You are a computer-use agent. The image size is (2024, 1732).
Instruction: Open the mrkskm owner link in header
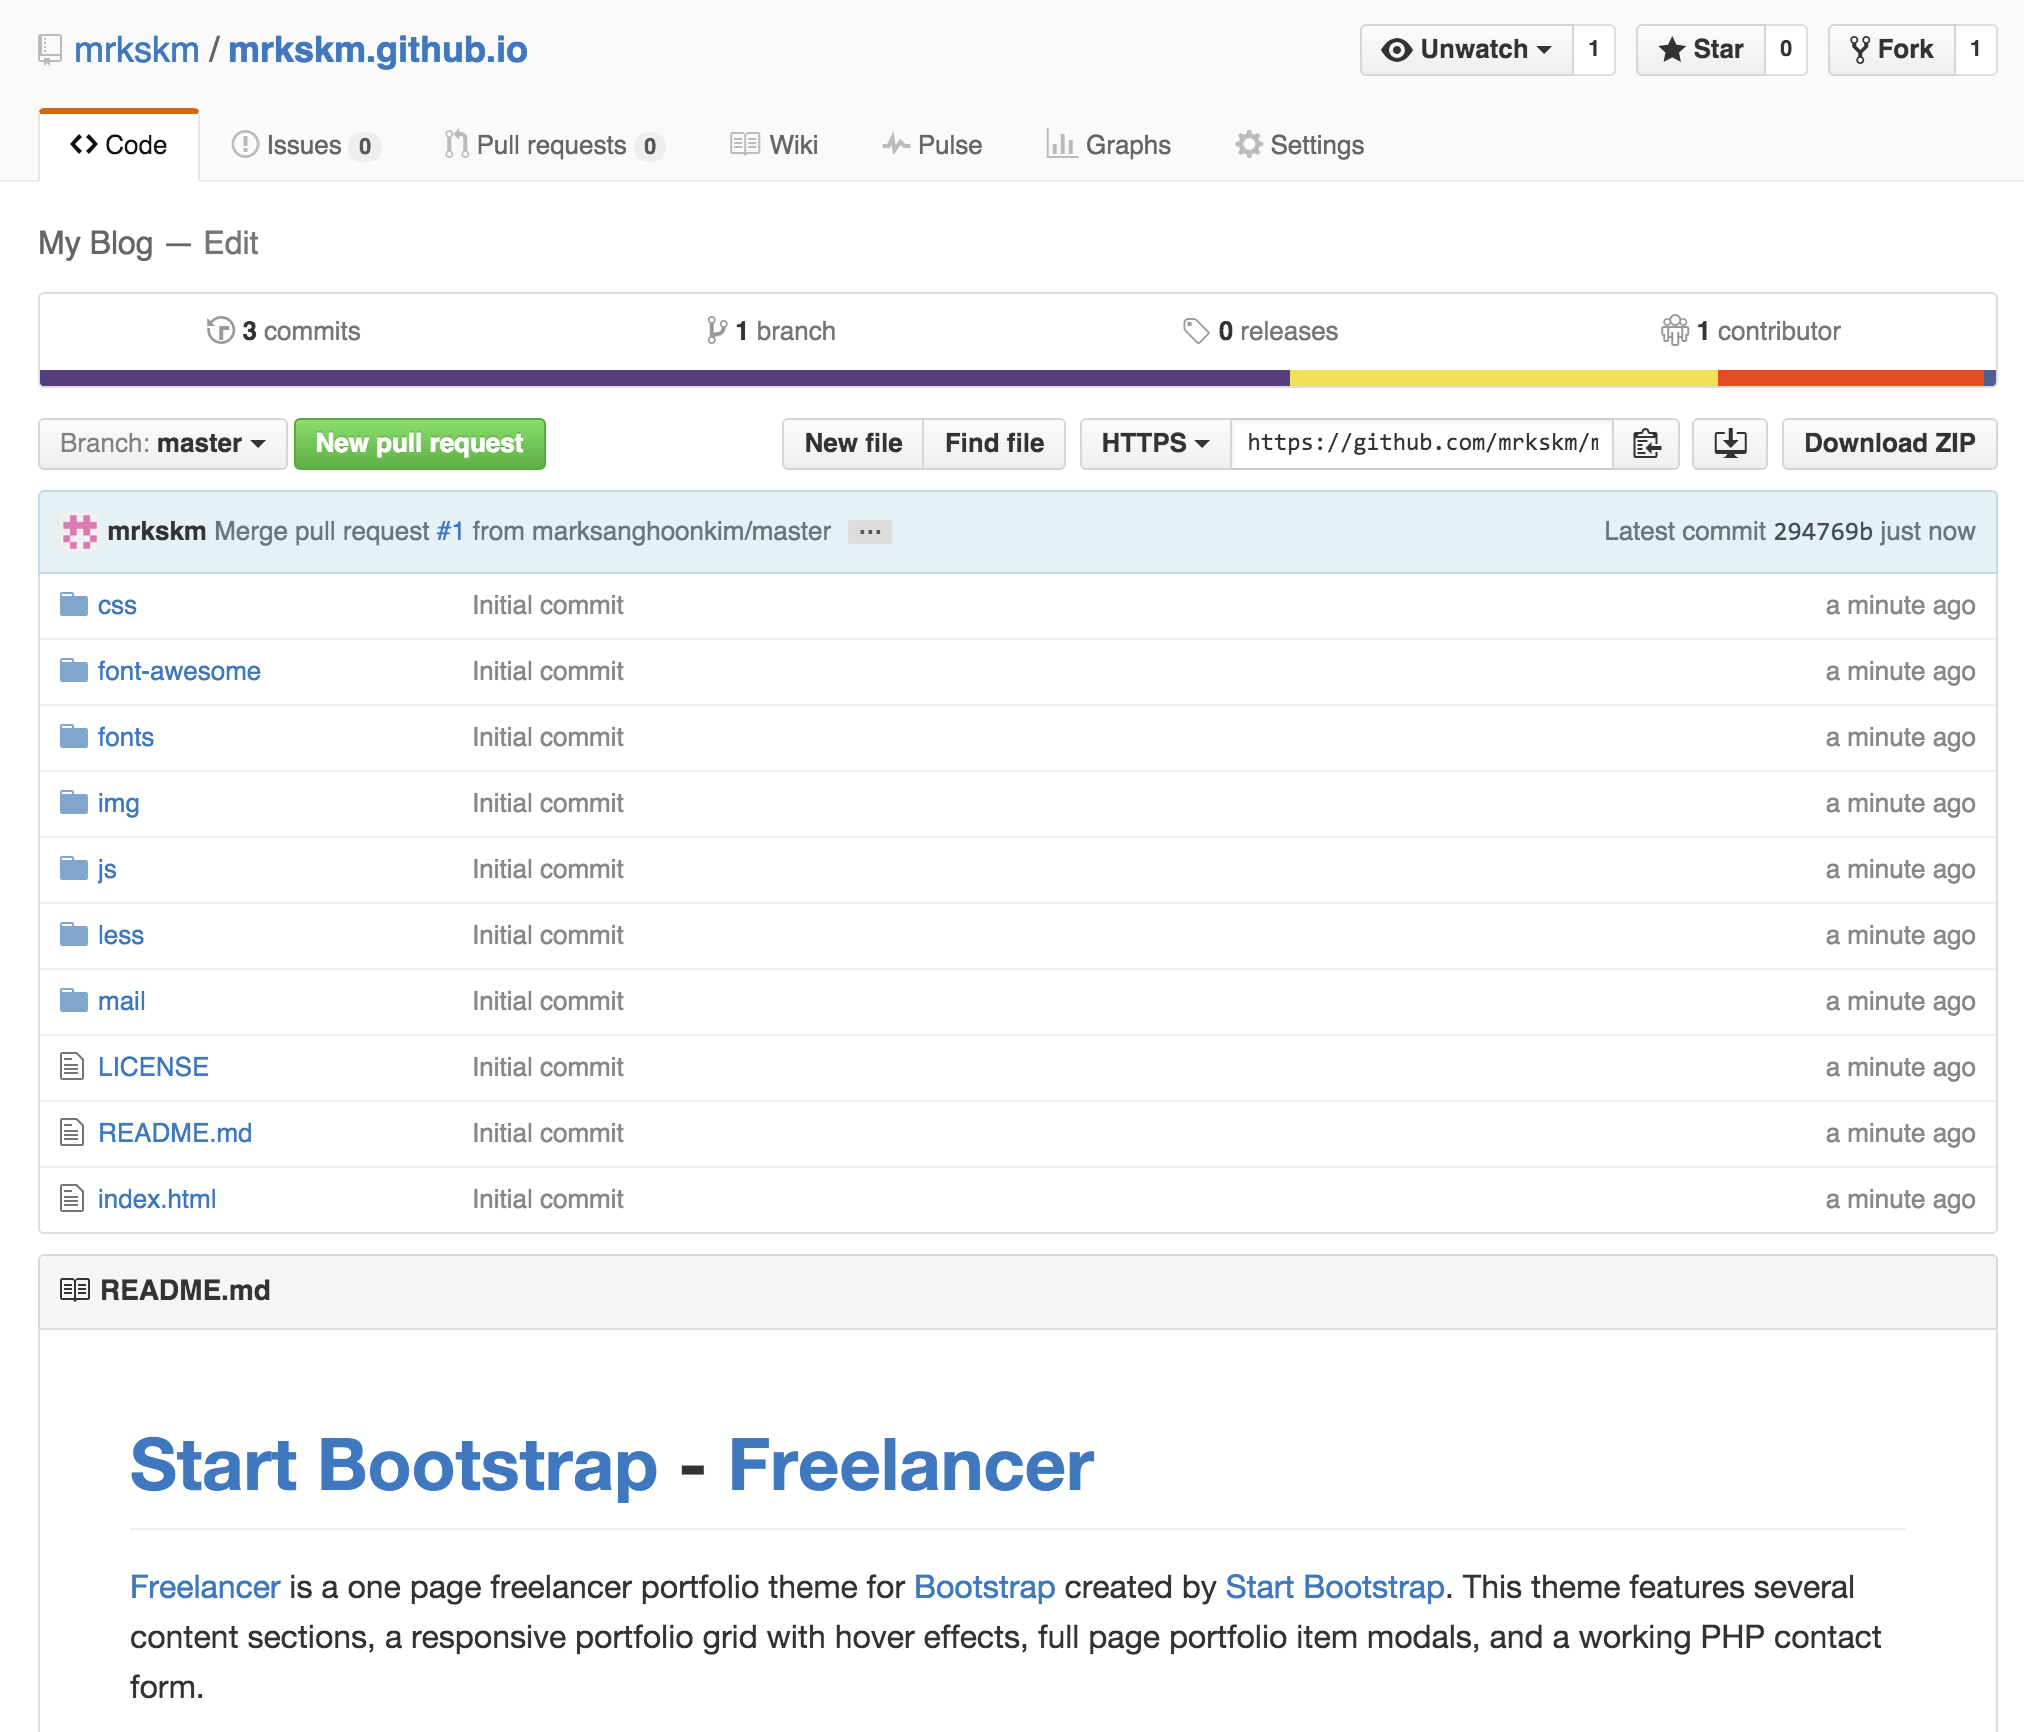pos(136,49)
